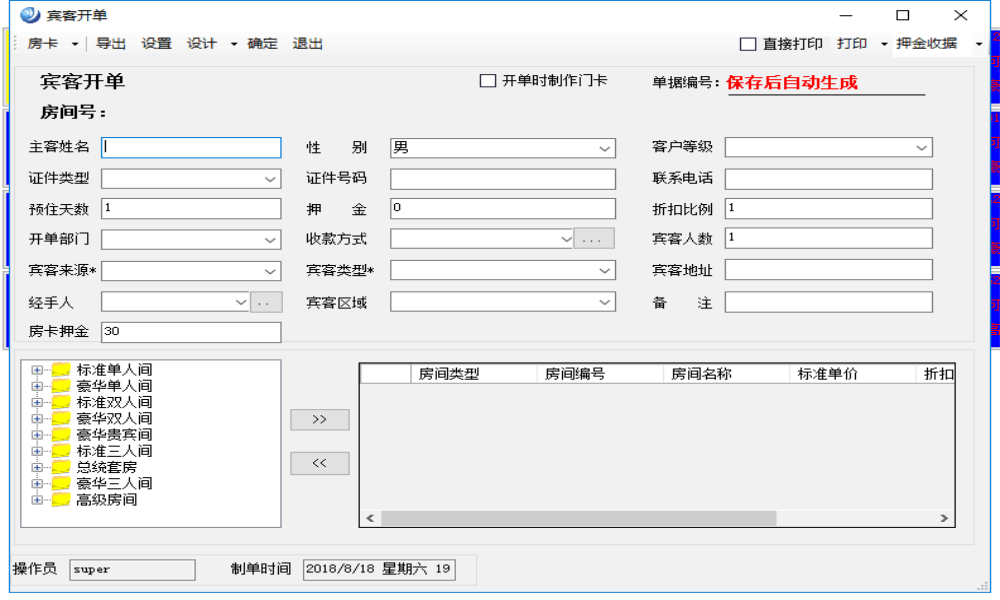Image resolution: width=1000 pixels, height=600 pixels.
Task: Click 设计 in the toolbar
Action: click(202, 44)
